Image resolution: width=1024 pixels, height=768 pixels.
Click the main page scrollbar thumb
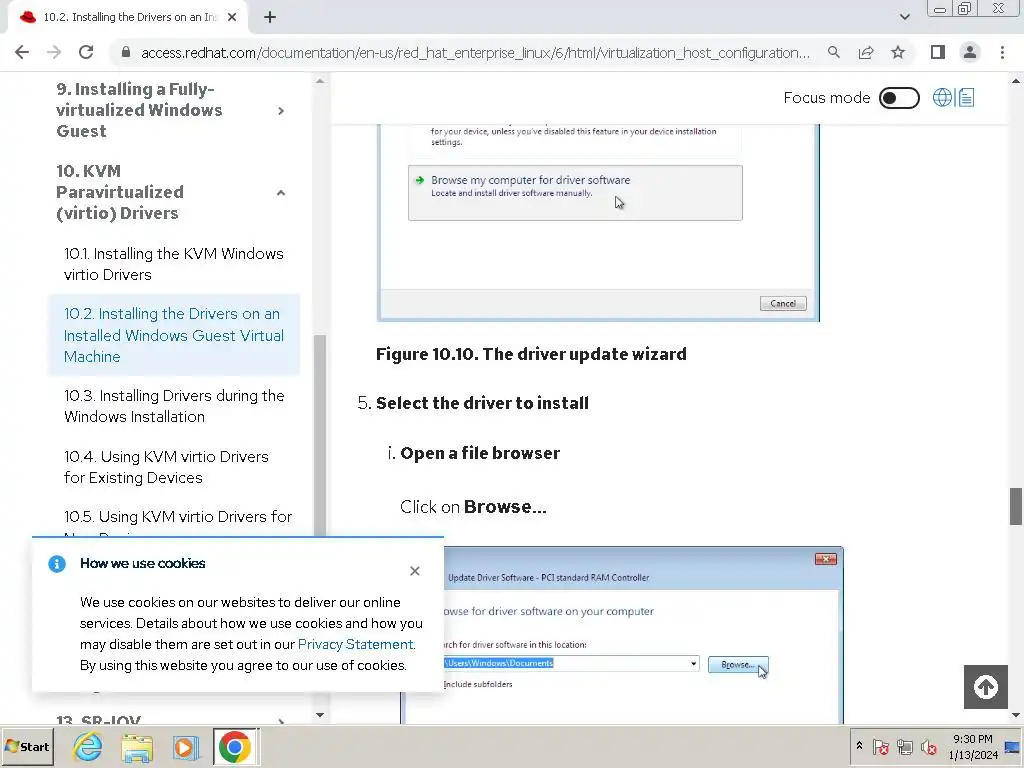[x=1016, y=506]
